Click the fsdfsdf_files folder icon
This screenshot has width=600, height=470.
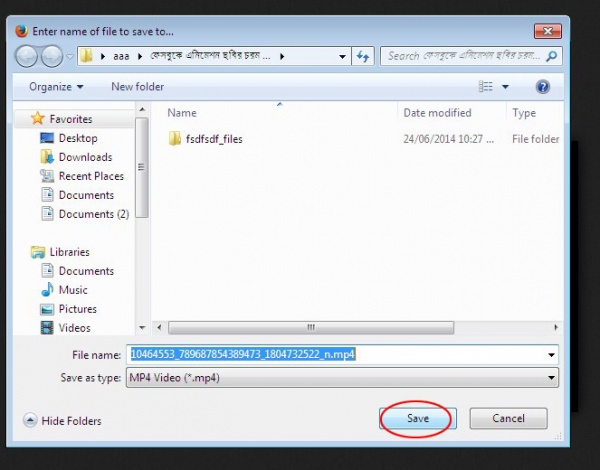click(x=174, y=139)
